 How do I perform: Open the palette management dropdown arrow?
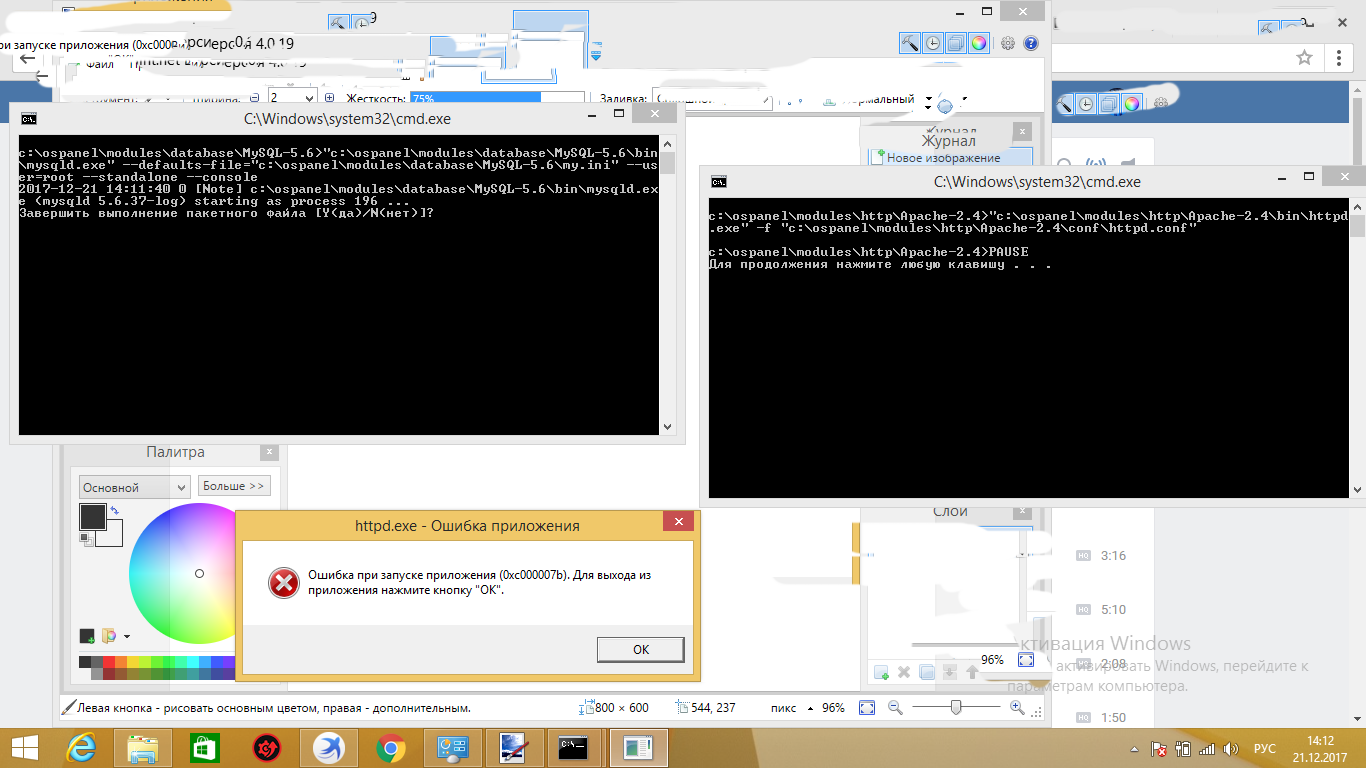click(x=127, y=636)
